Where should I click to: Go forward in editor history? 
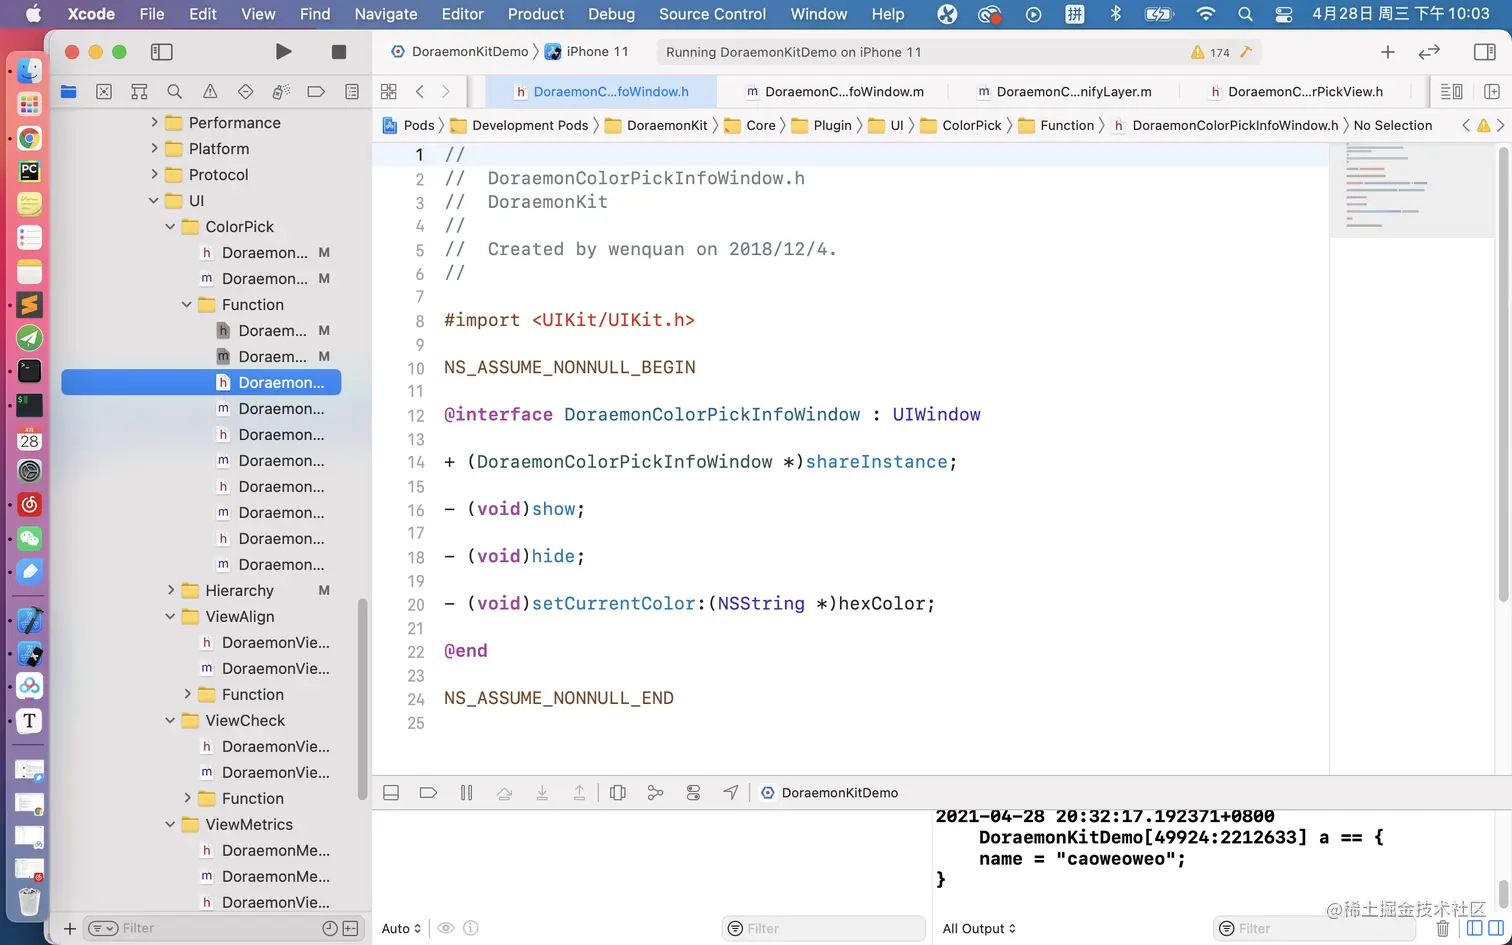point(446,91)
